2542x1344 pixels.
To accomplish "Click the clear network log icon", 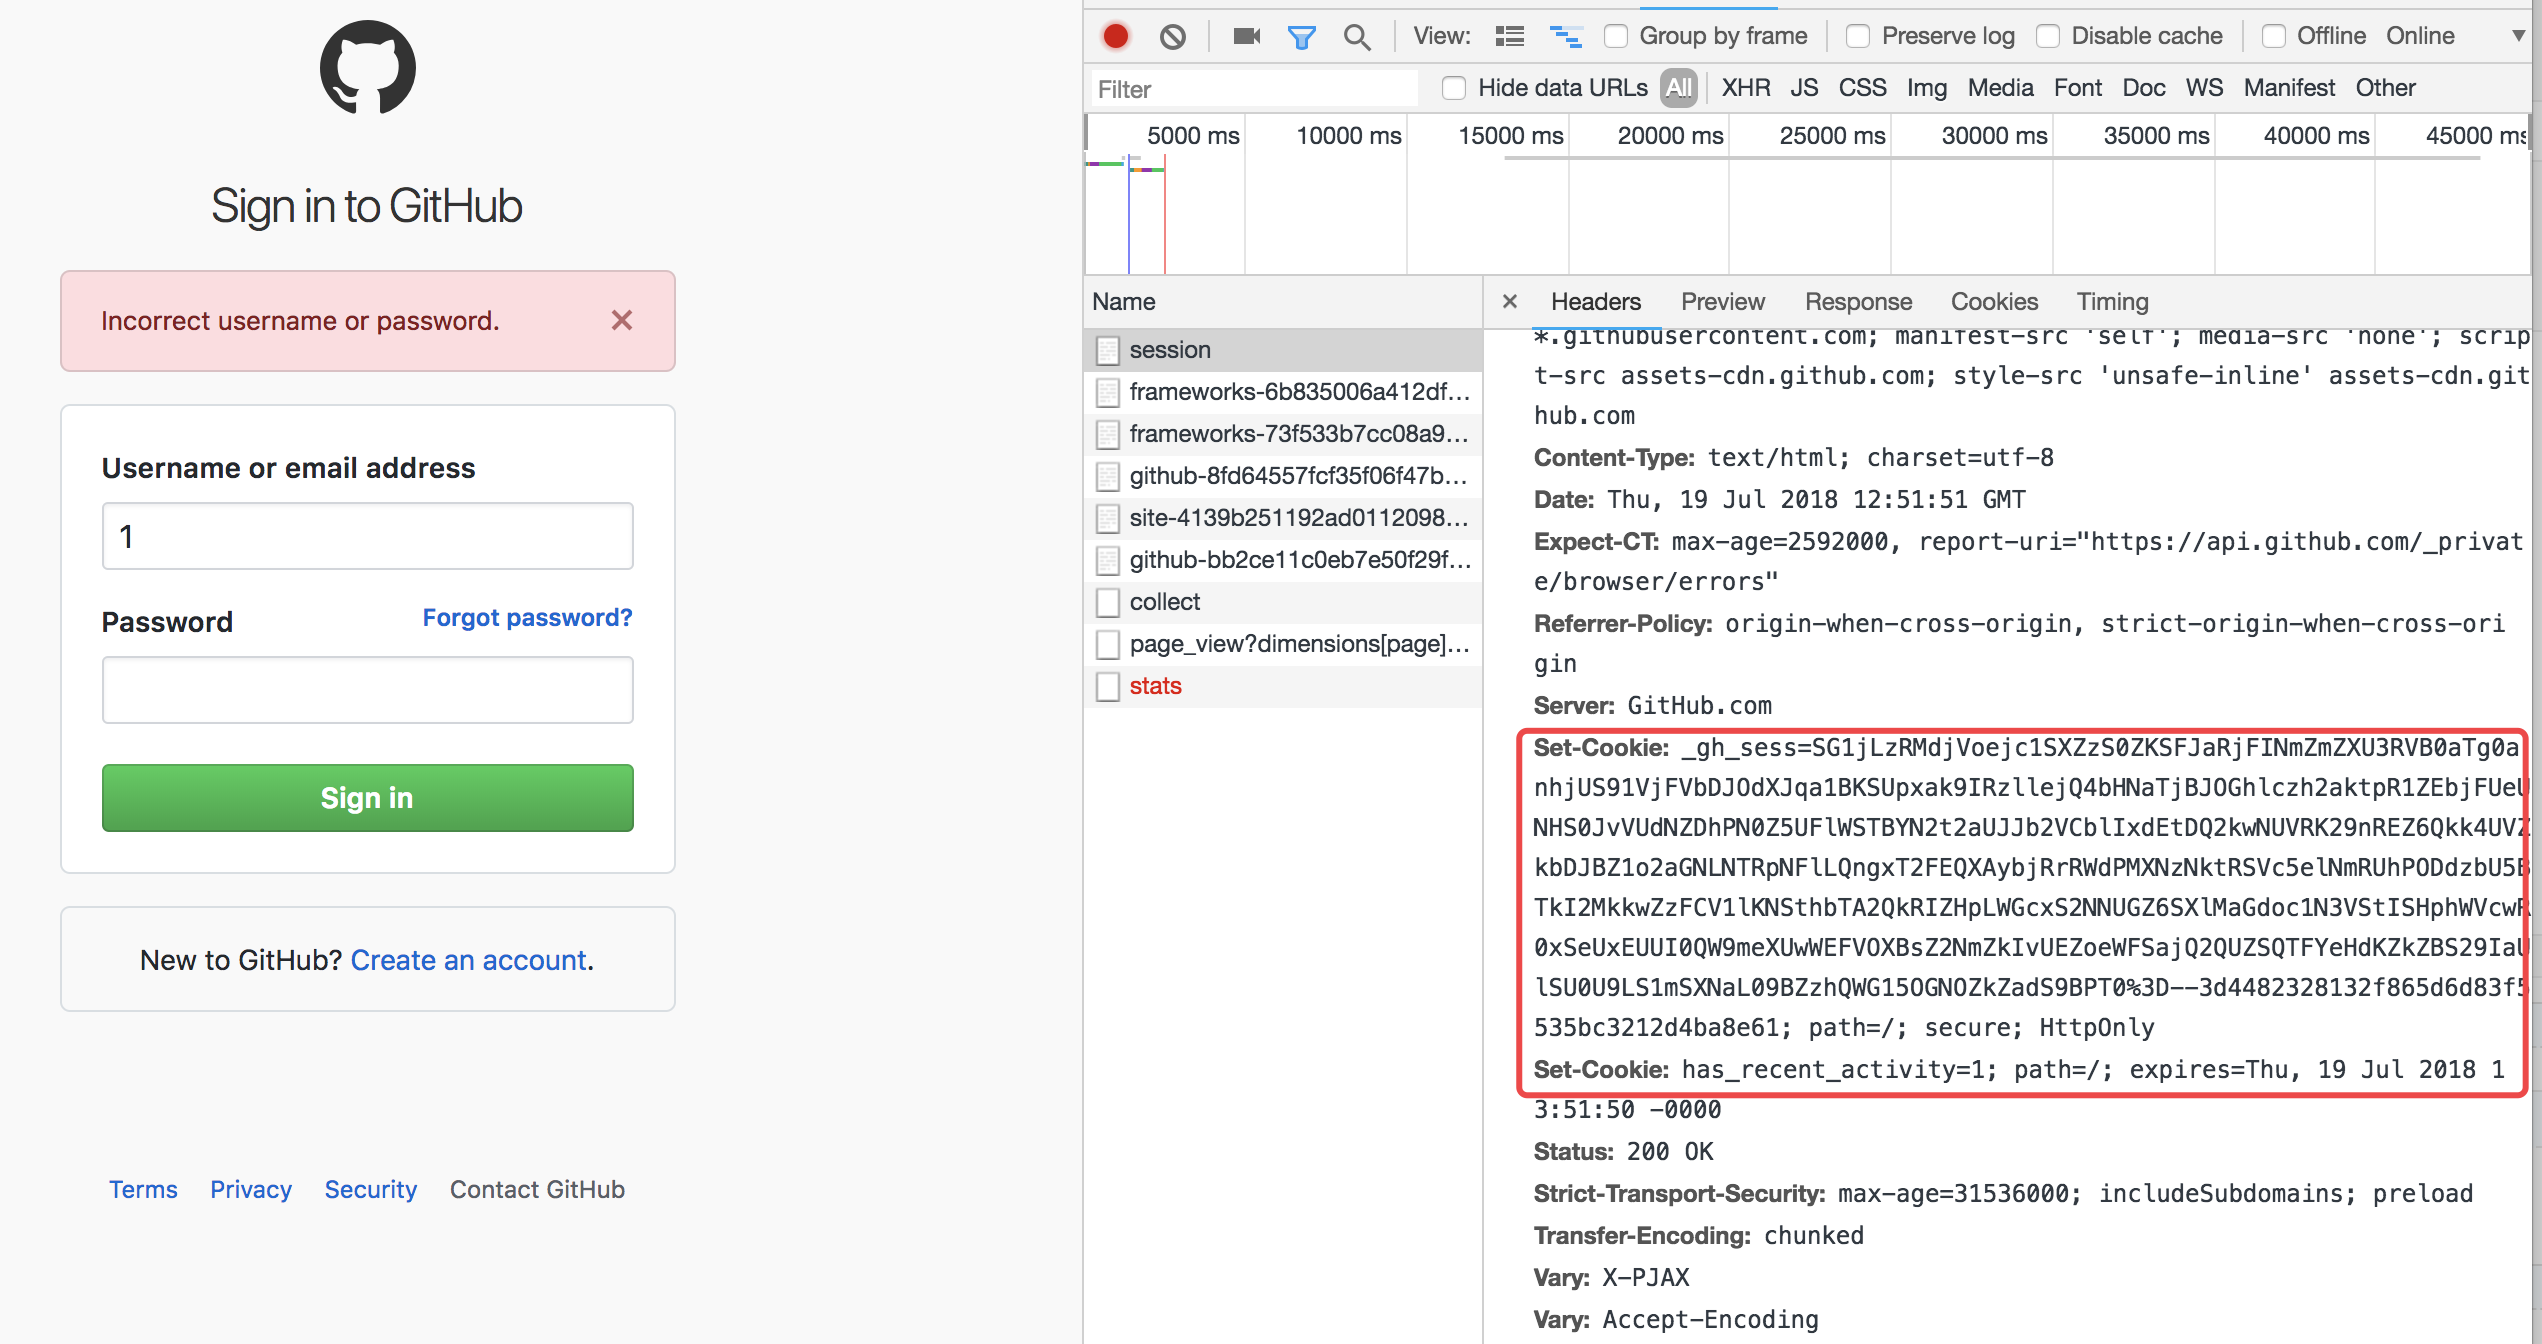I will (1172, 37).
